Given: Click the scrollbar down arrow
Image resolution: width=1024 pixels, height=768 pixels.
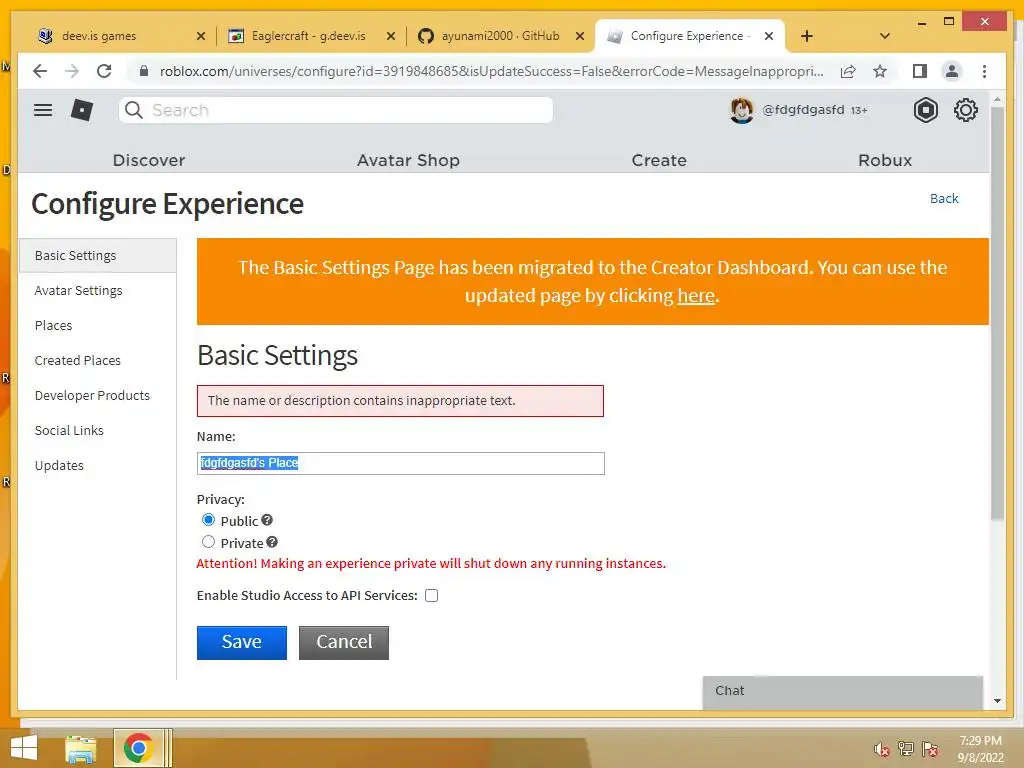Looking at the screenshot, I should 997,701.
